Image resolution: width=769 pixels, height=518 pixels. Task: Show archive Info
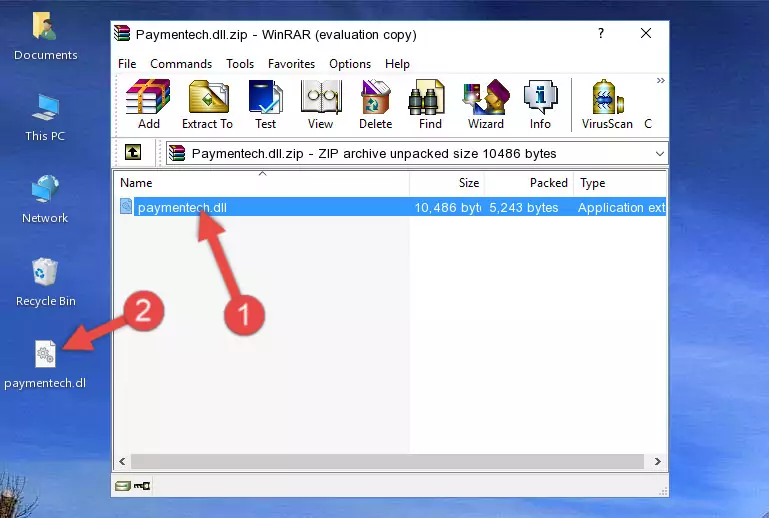coord(540,104)
